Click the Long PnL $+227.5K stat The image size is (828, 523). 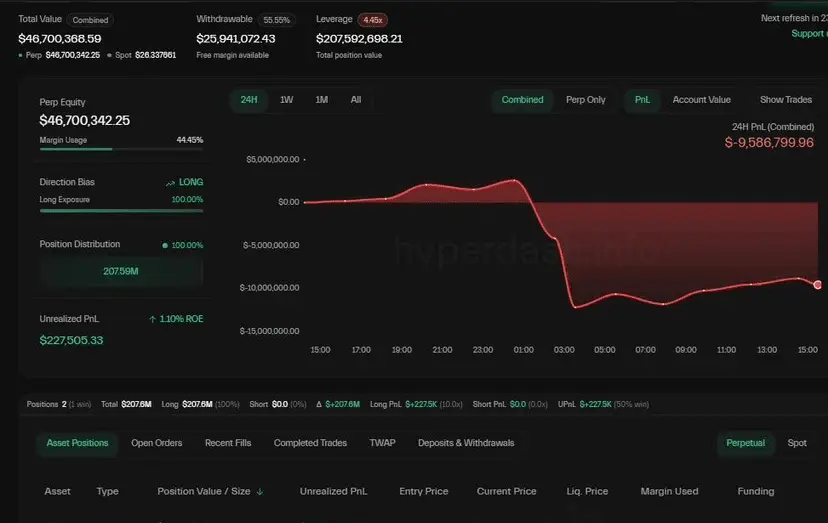[x=416, y=404]
